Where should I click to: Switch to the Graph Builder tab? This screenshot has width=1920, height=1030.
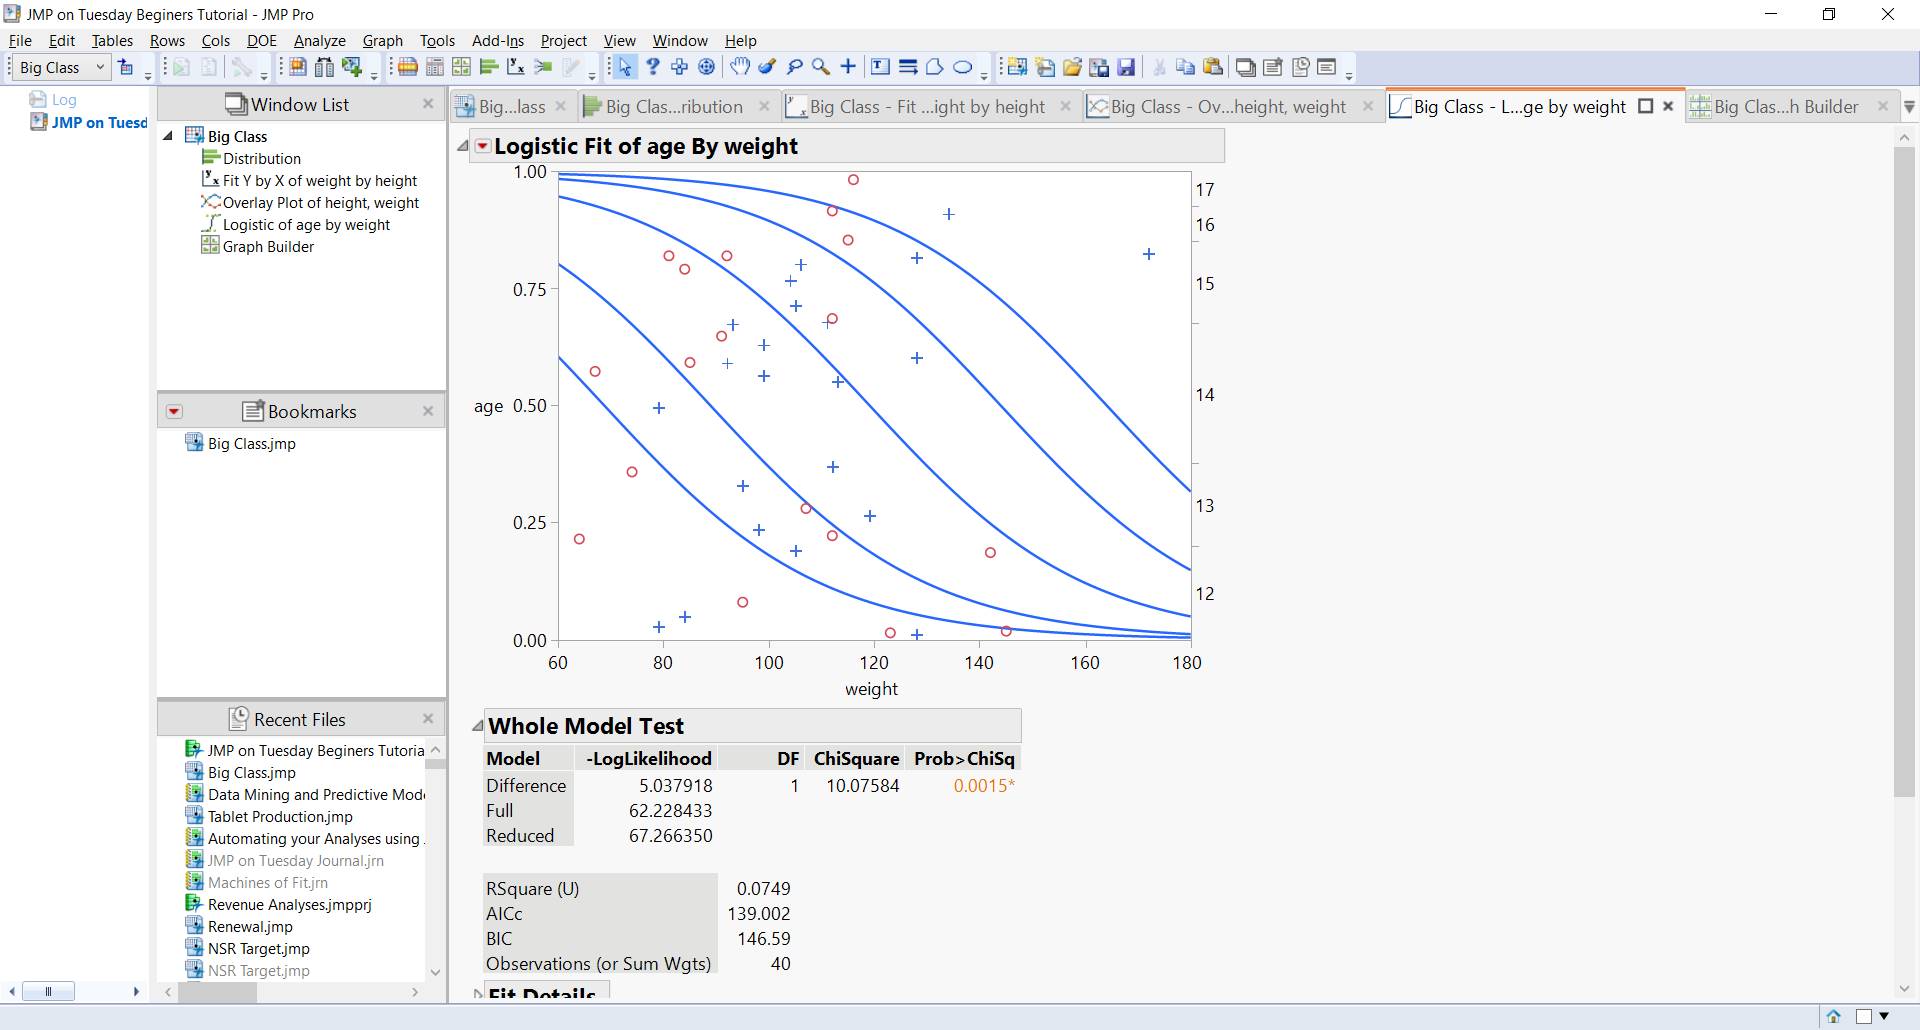(1785, 106)
